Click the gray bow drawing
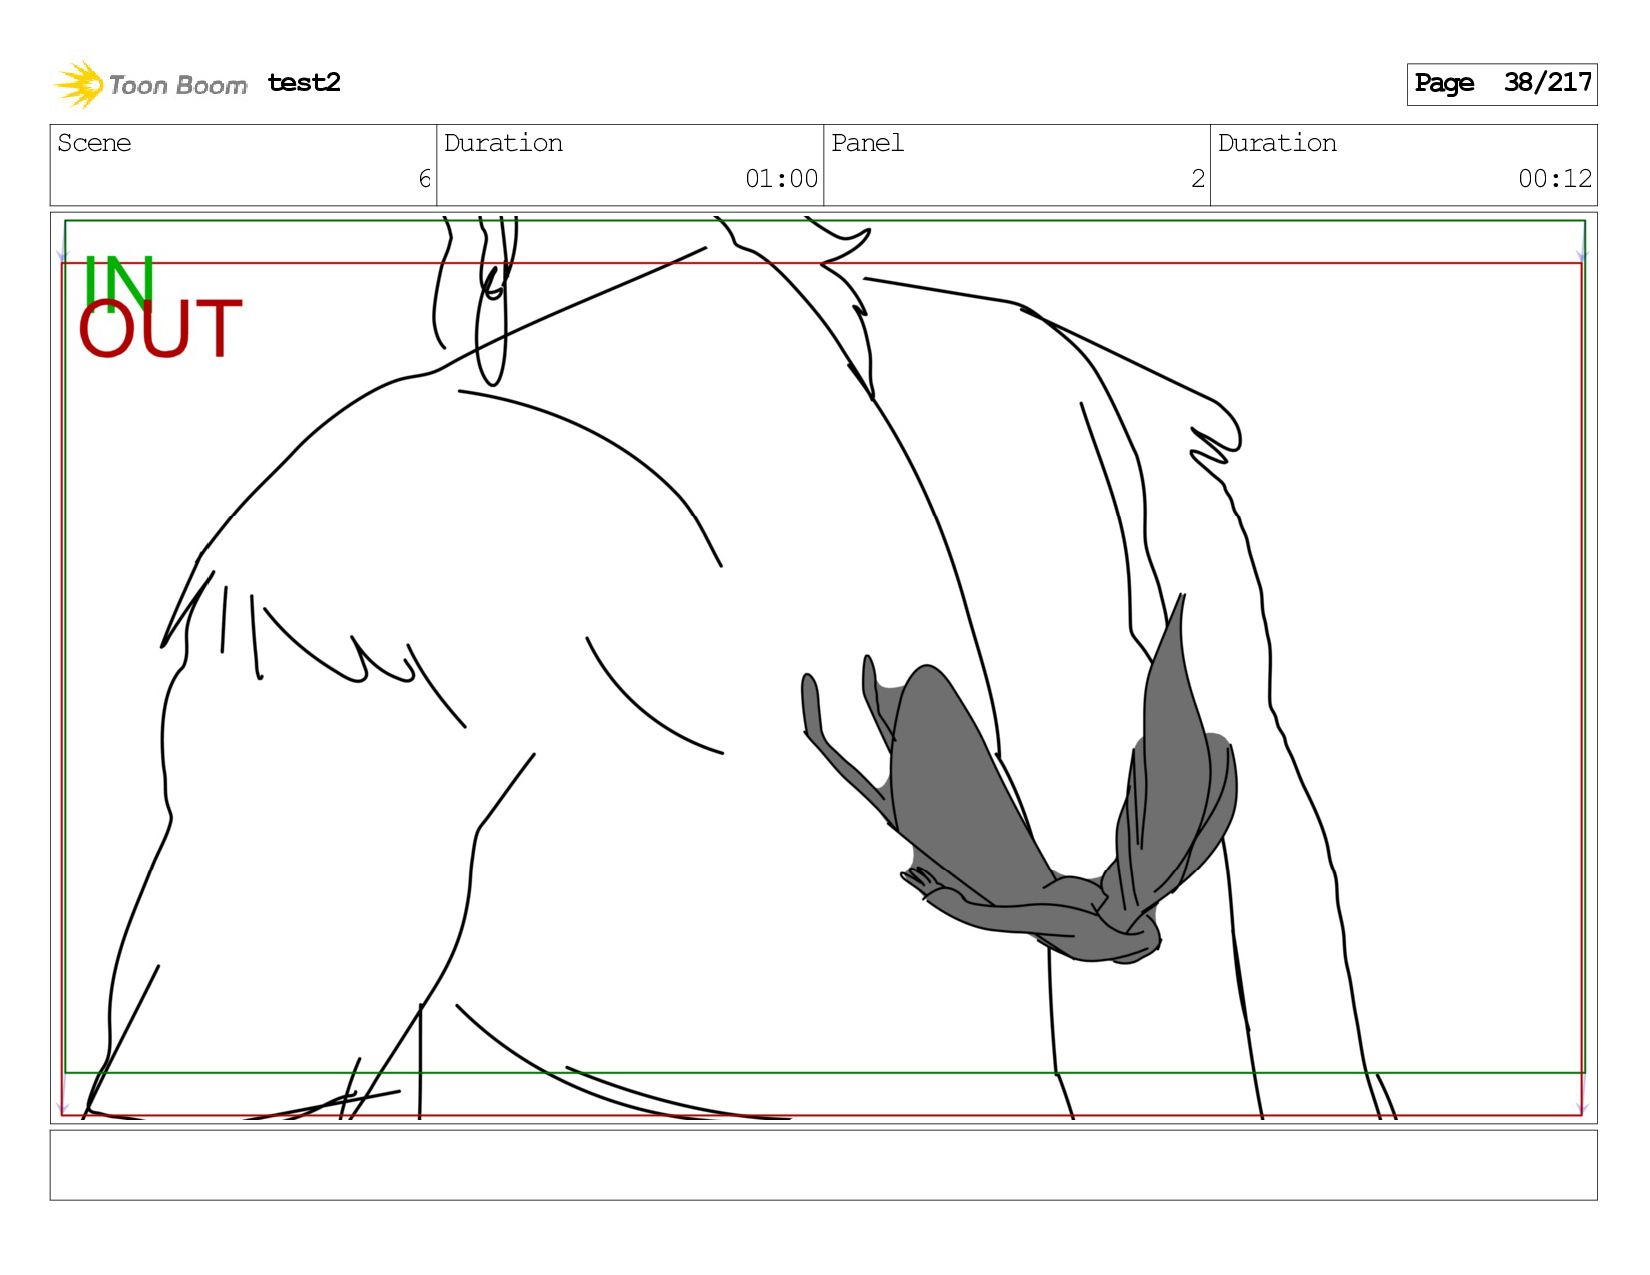 click(1020, 800)
